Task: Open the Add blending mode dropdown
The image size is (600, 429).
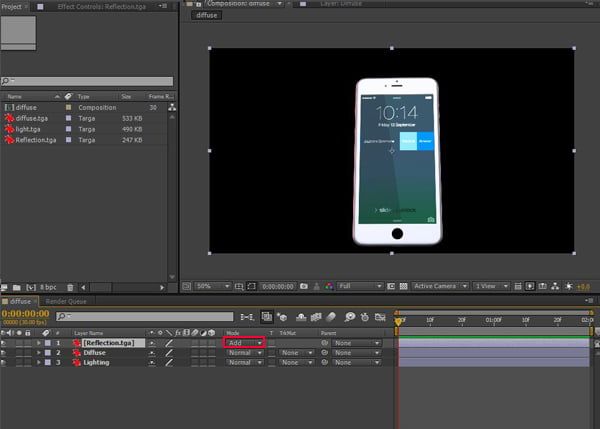Action: tap(244, 343)
